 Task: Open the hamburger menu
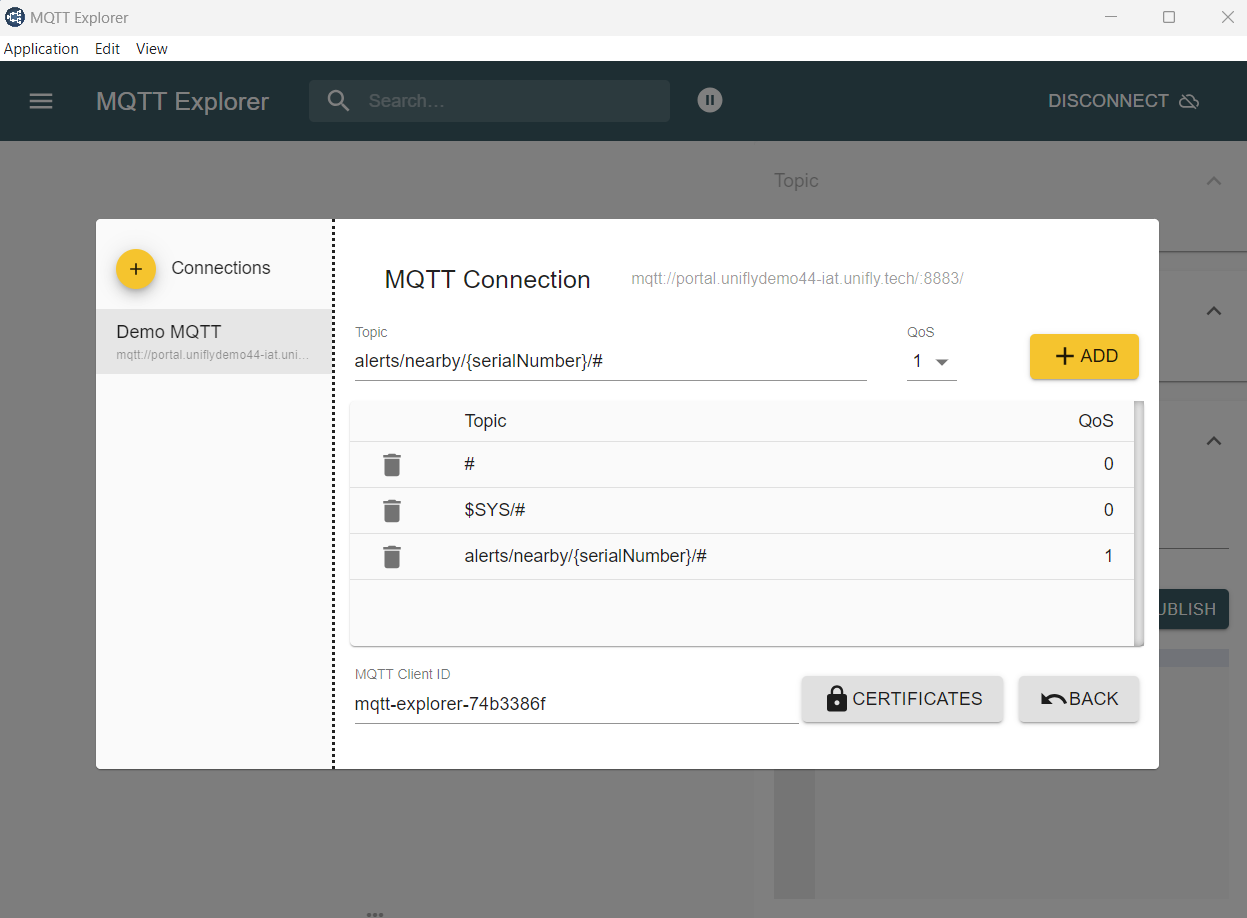pyautogui.click(x=41, y=100)
